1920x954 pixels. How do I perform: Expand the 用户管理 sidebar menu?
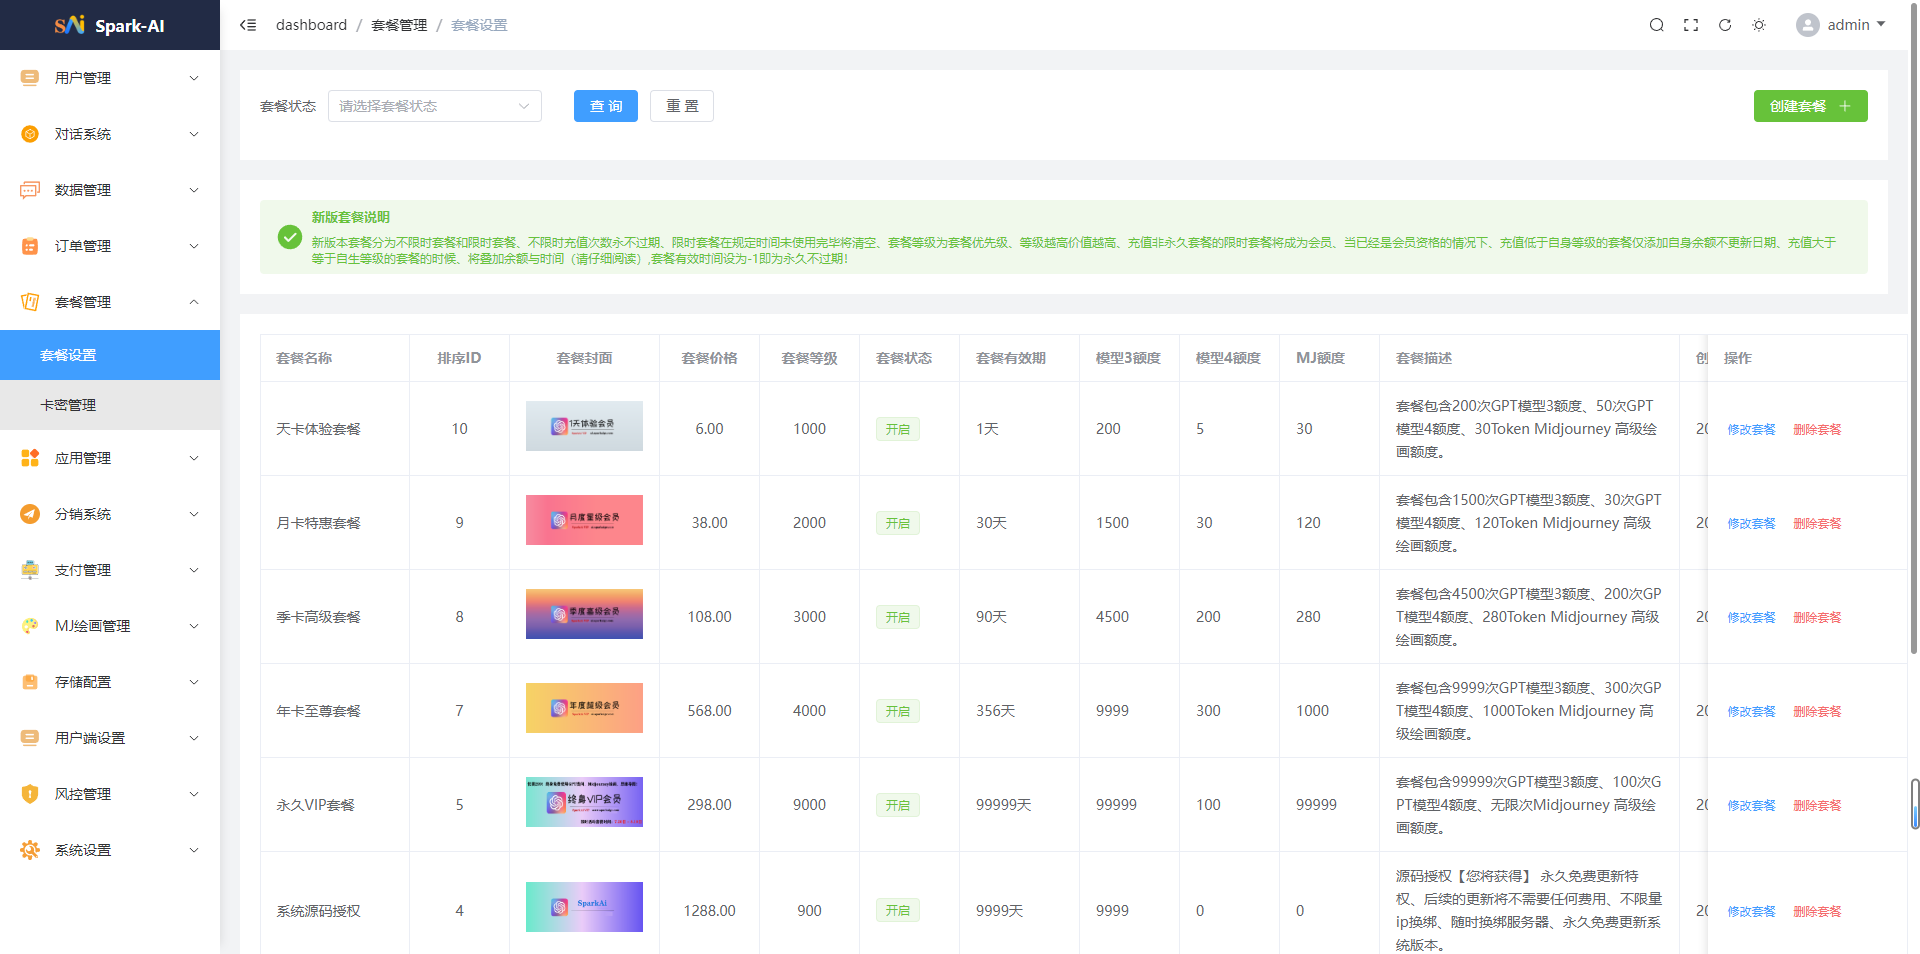(x=110, y=78)
